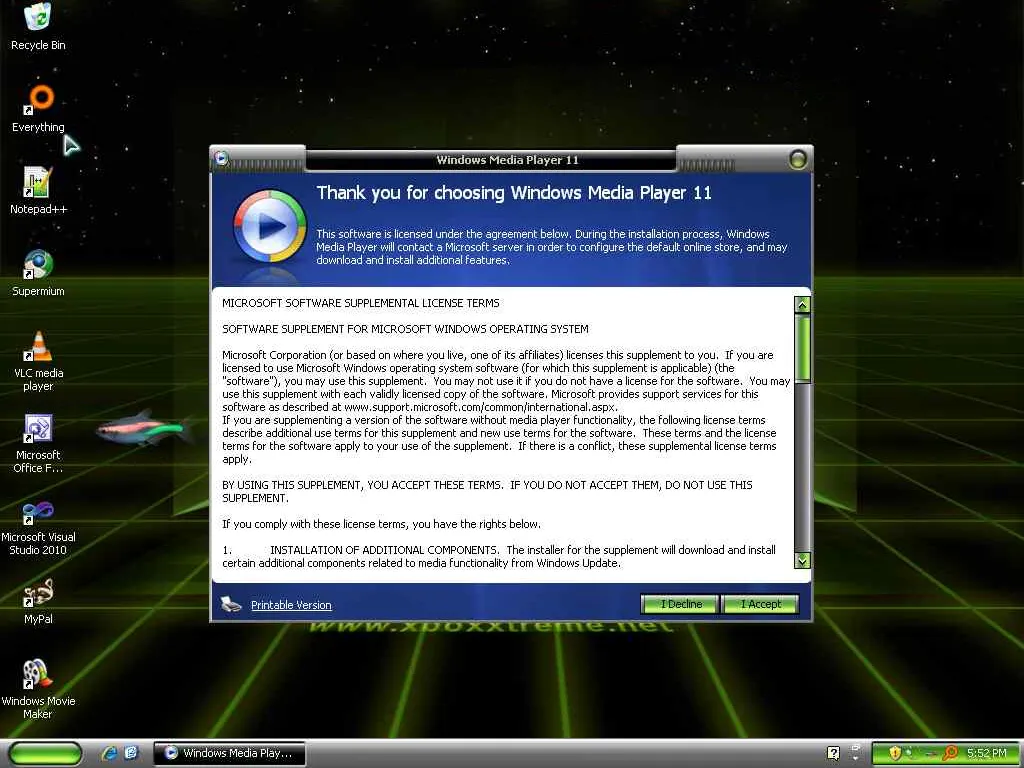Click the title bar Media Player system icon
This screenshot has height=768, width=1024.
[222, 158]
